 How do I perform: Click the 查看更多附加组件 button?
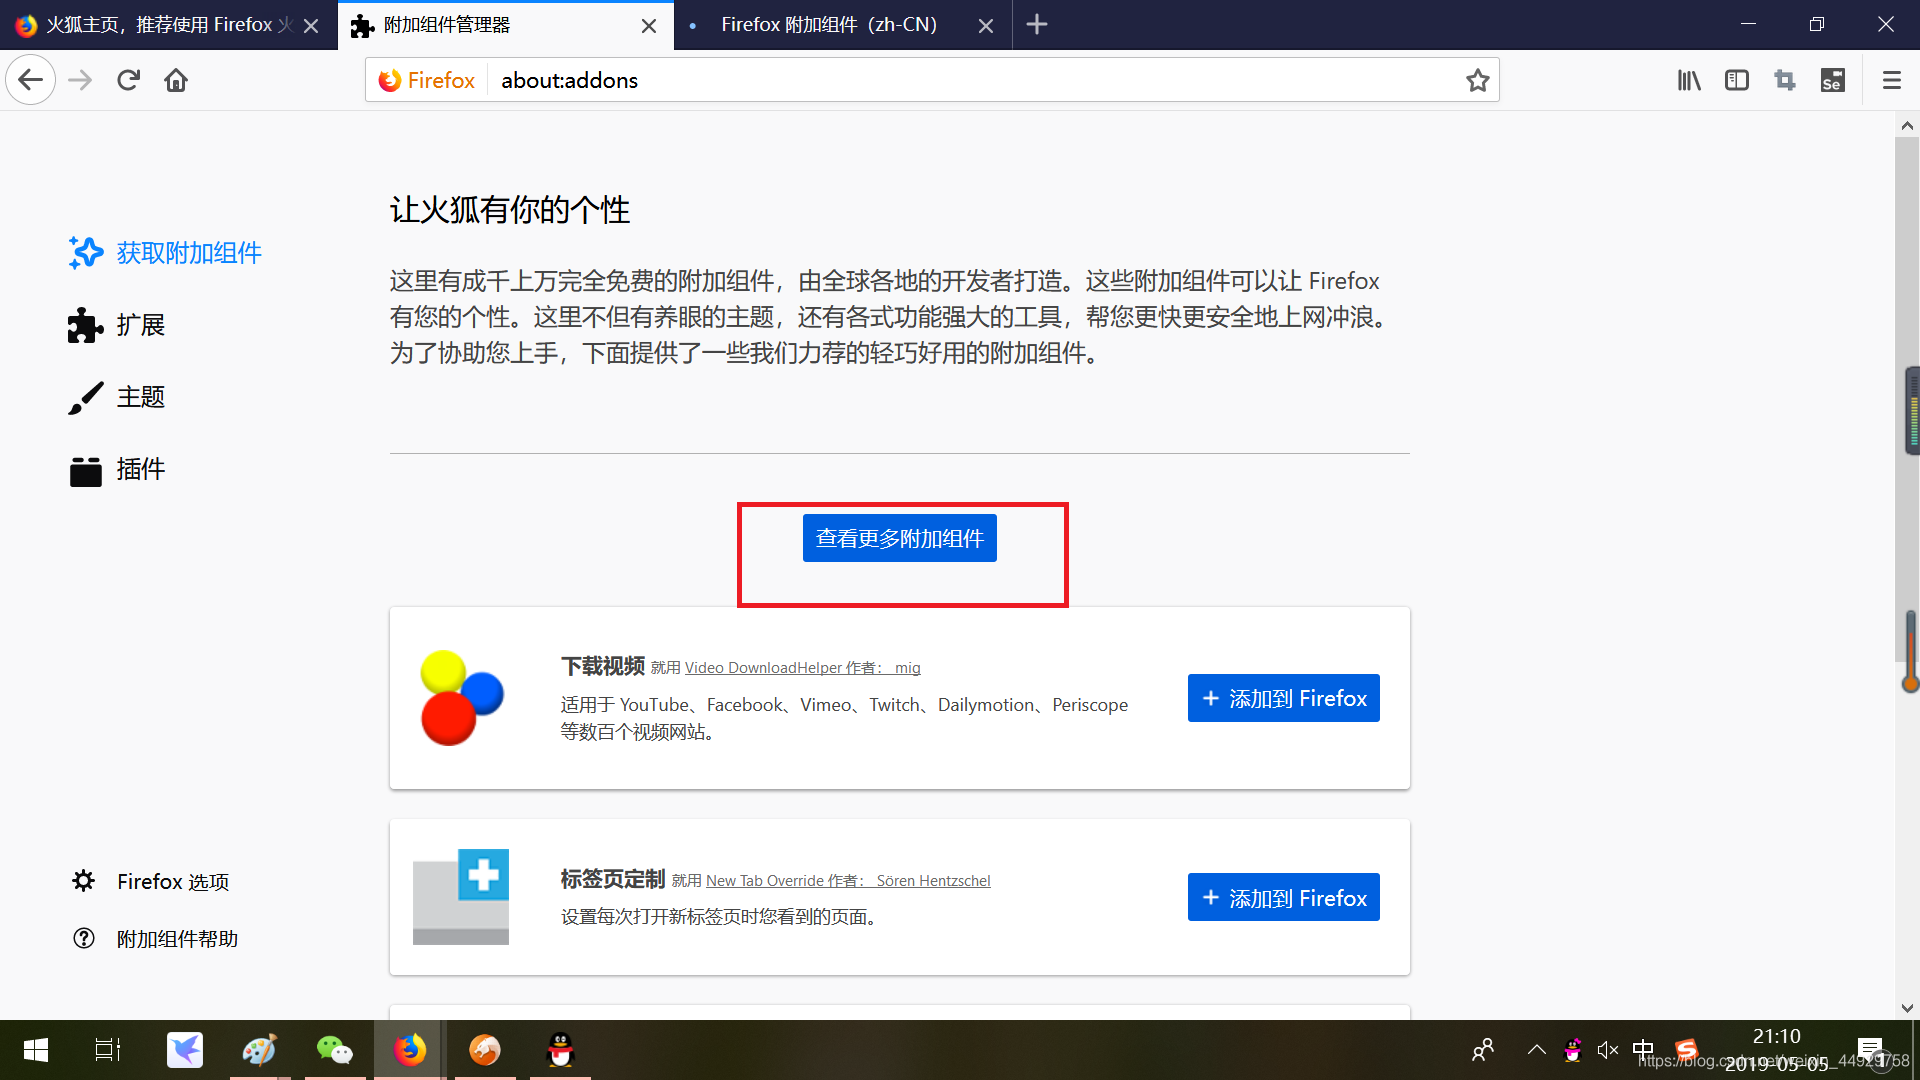899,538
